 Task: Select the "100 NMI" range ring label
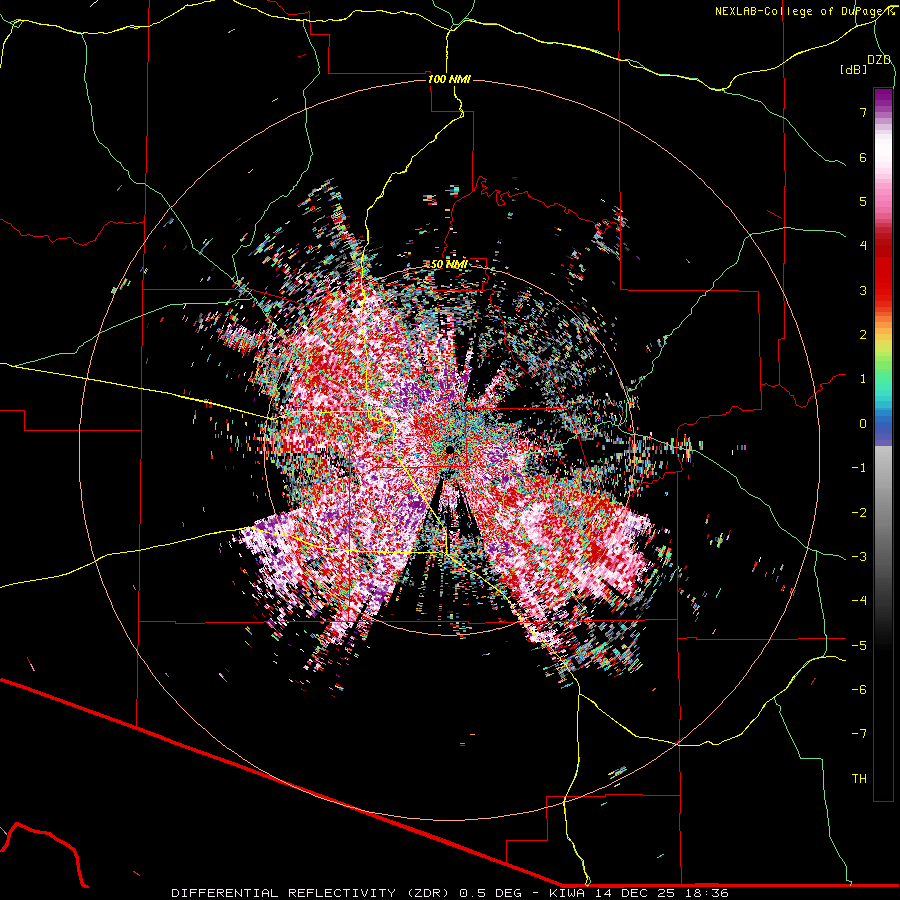click(x=449, y=79)
